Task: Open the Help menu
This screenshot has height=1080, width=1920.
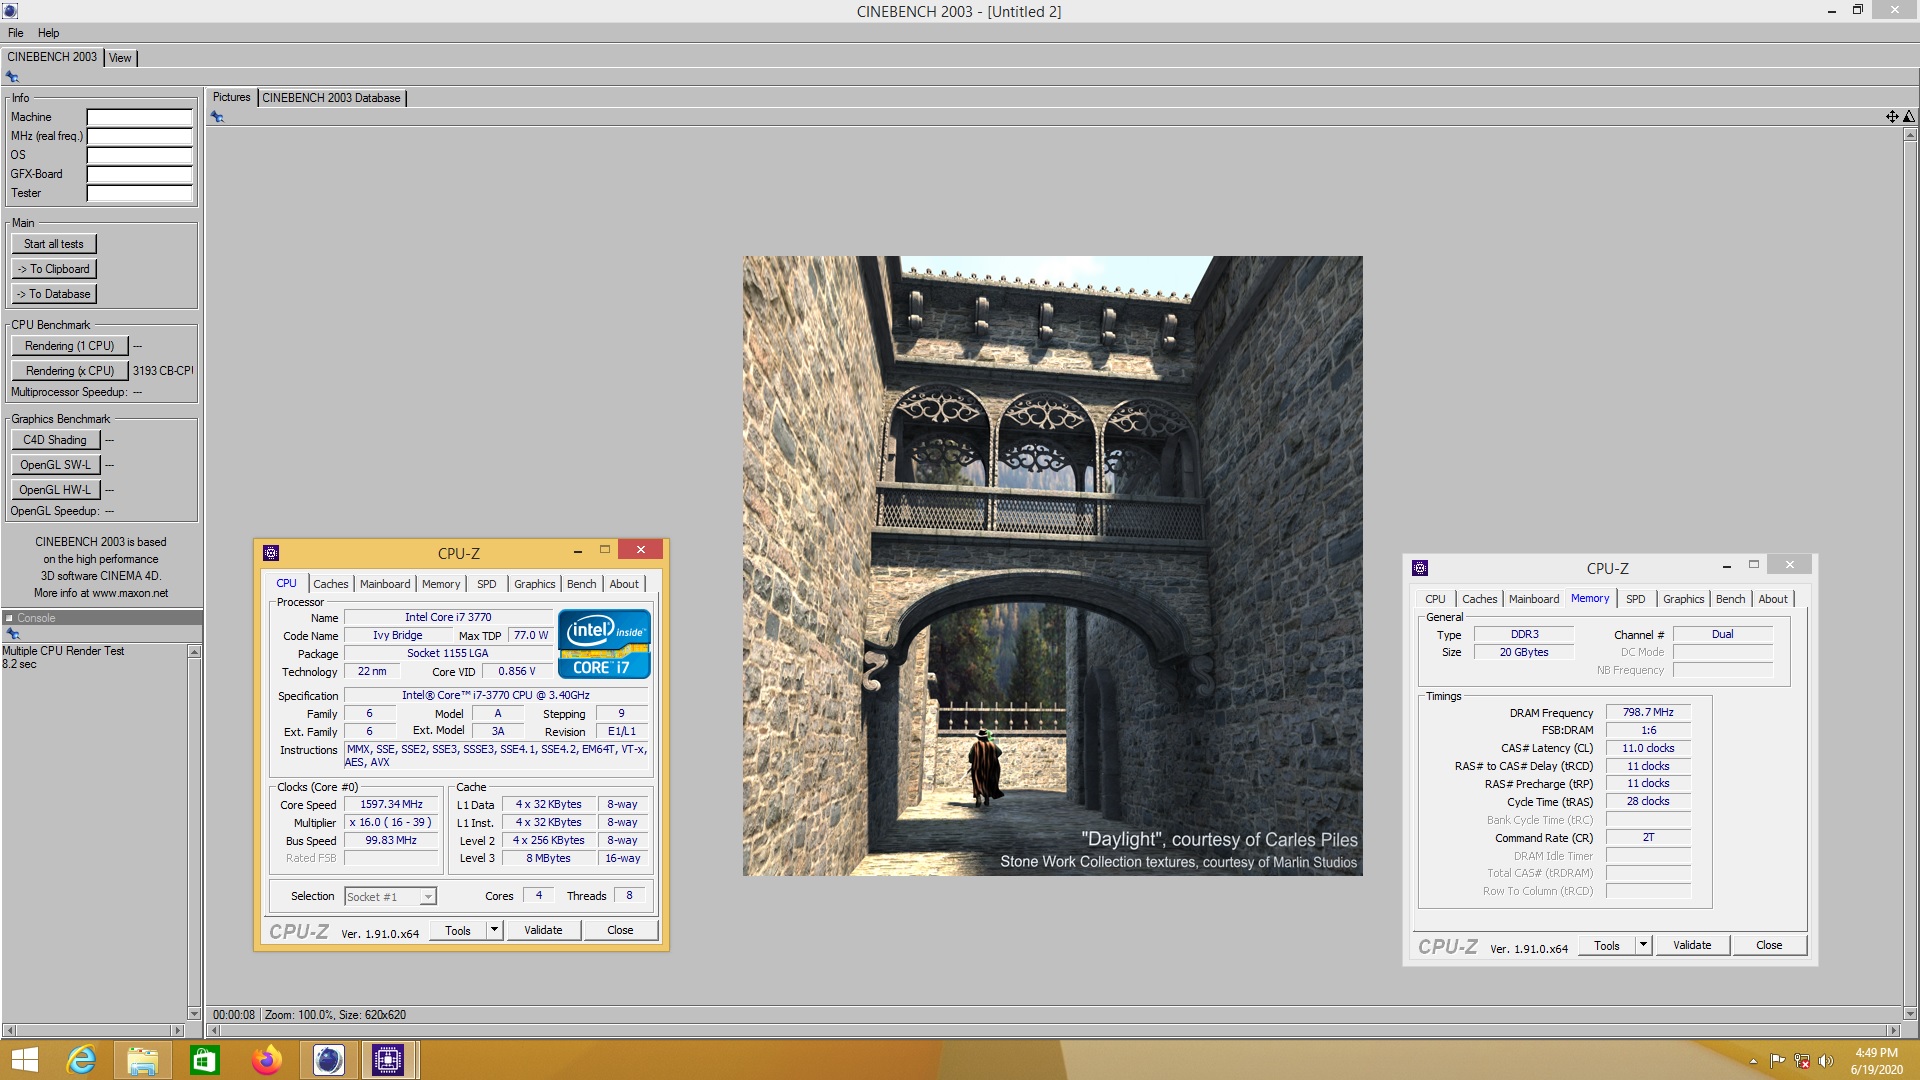Action: (48, 33)
